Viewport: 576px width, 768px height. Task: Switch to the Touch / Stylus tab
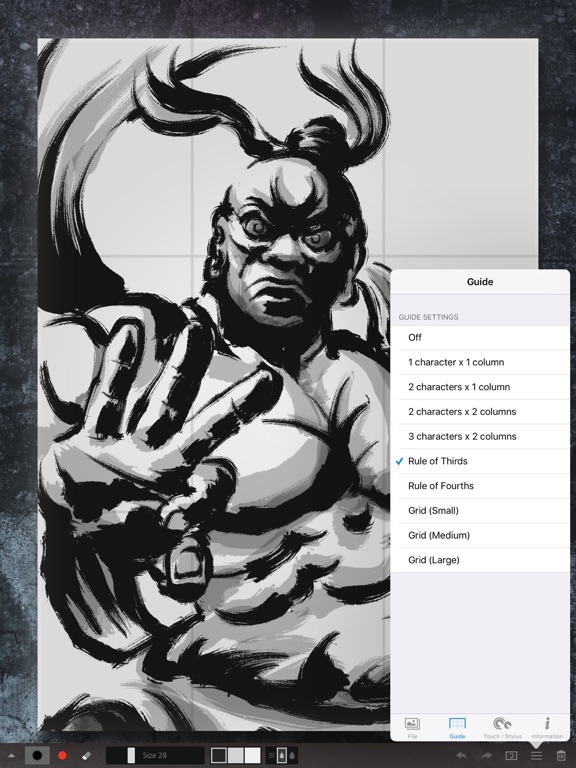pyautogui.click(x=502, y=728)
